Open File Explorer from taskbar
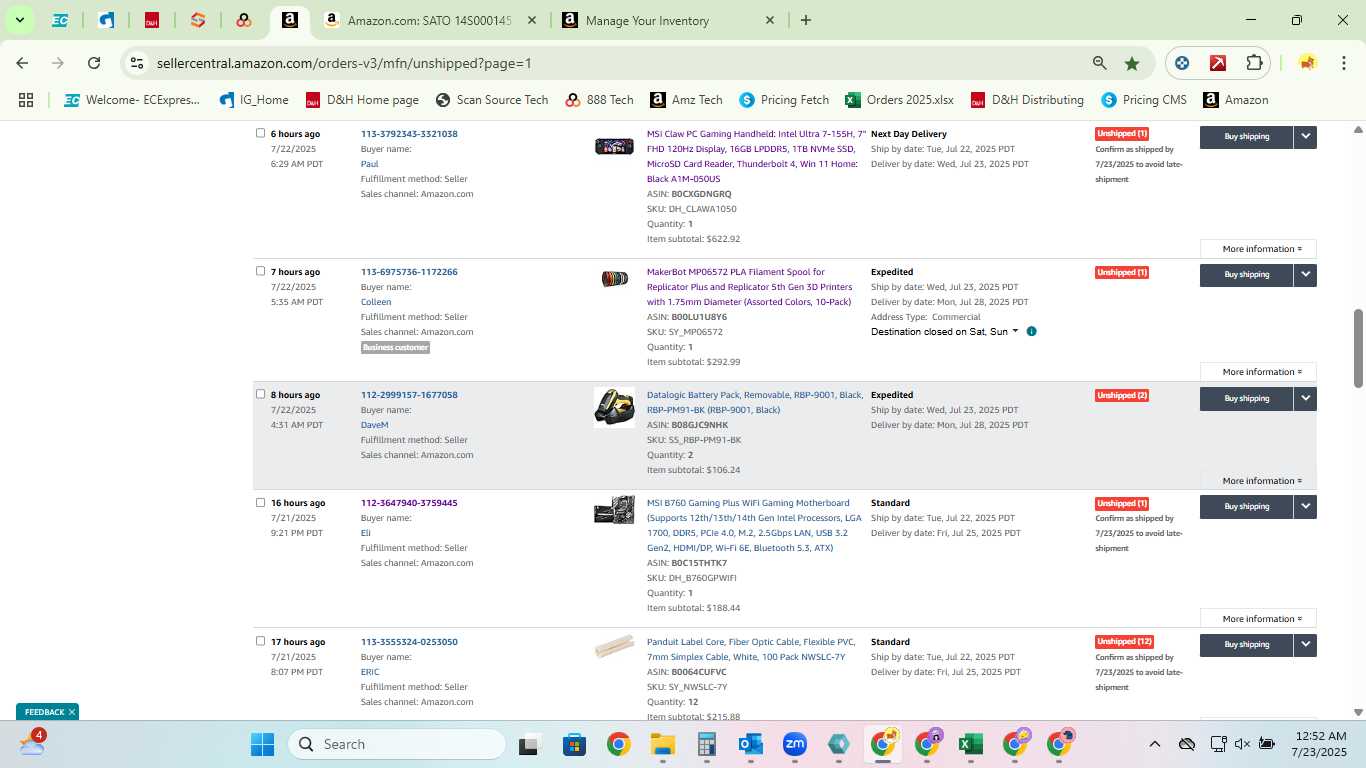Screen dimensions: 1366x768 [x=662, y=744]
